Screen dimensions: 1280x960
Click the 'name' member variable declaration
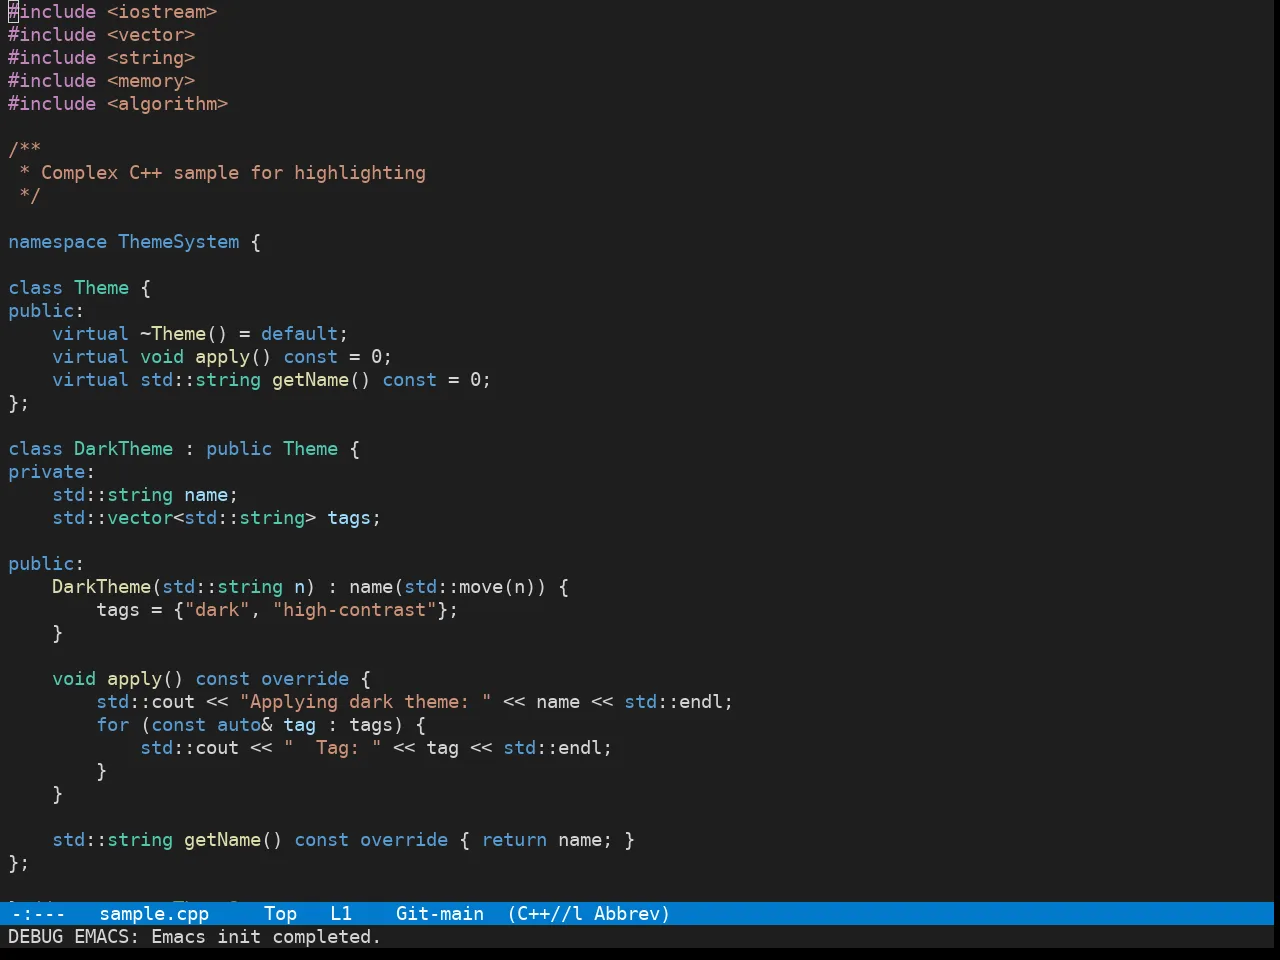206,495
